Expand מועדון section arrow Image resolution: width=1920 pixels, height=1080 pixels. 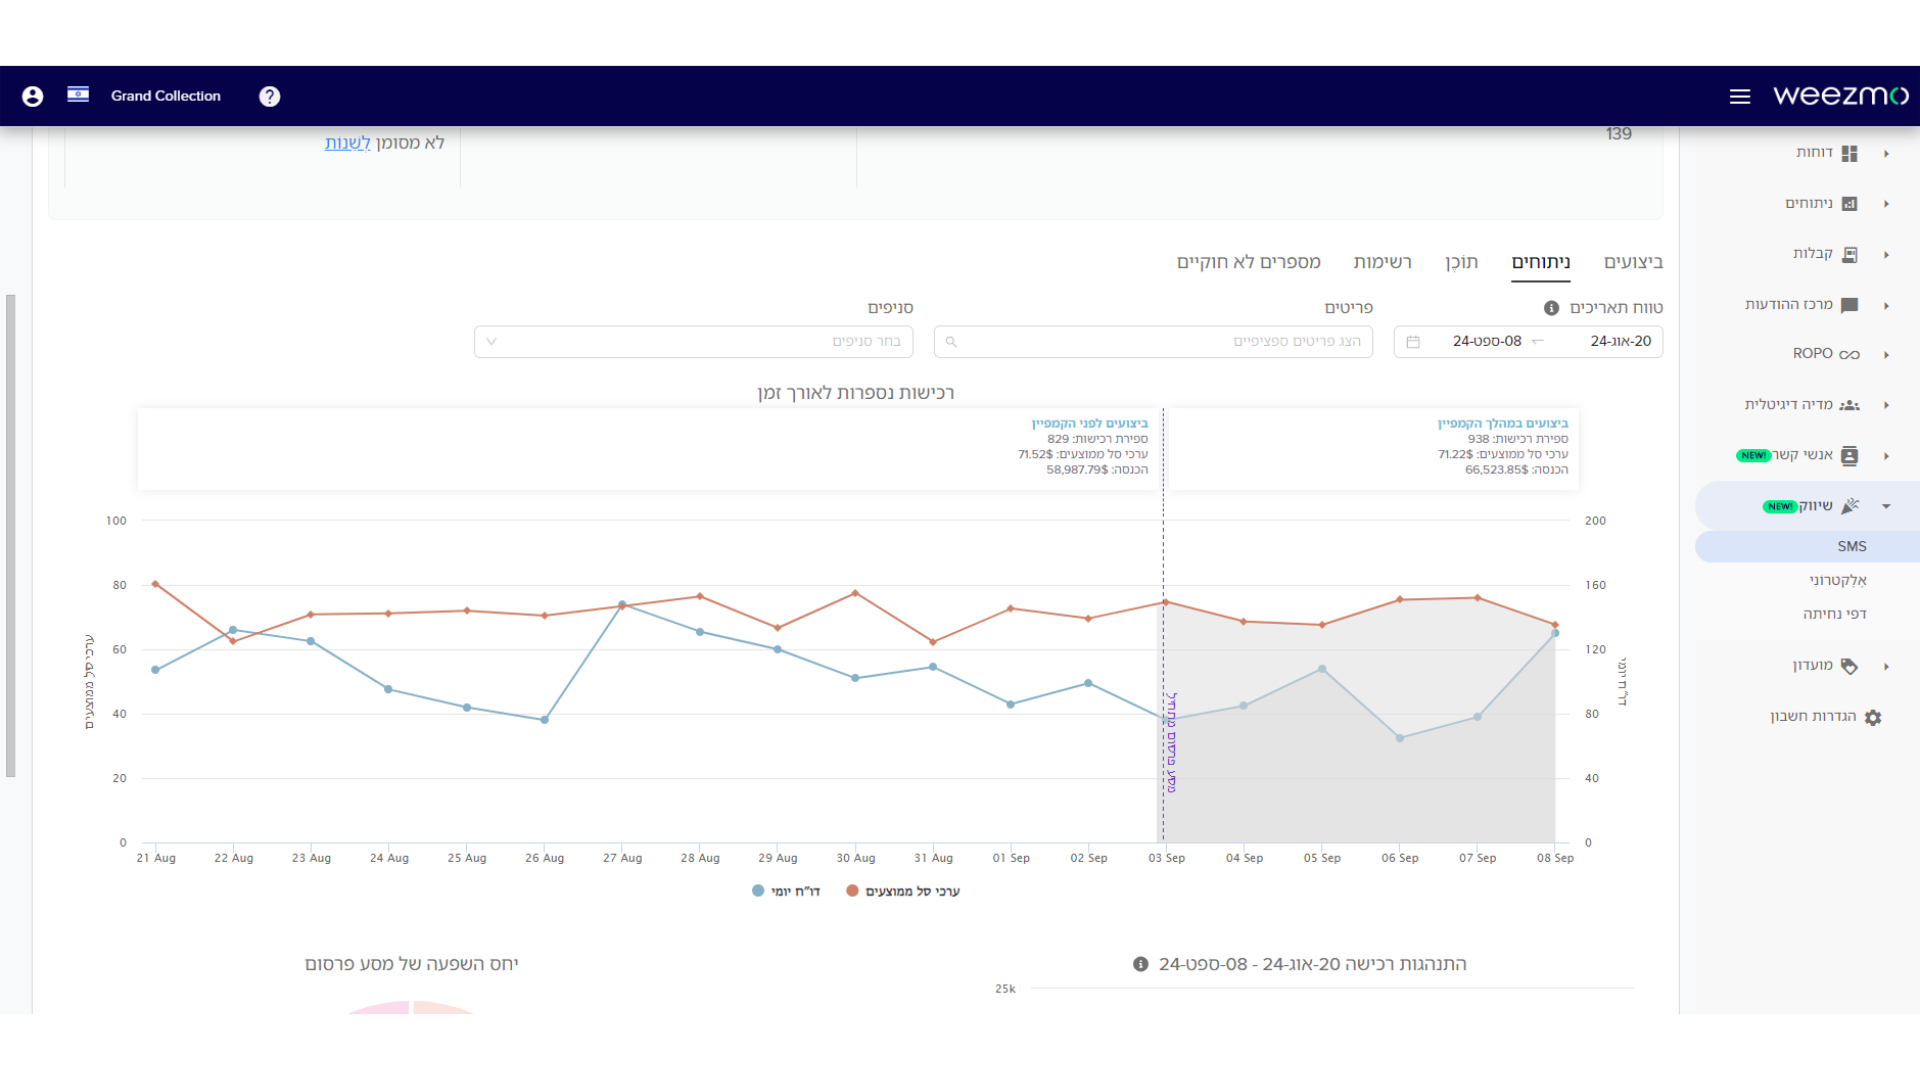tap(1887, 666)
